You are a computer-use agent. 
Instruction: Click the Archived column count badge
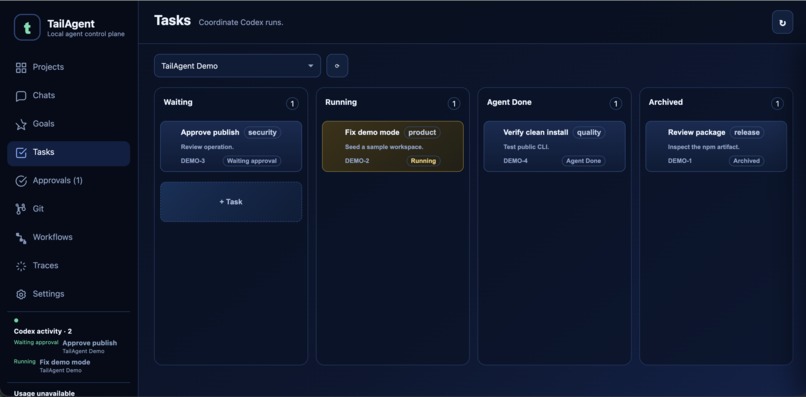(777, 104)
